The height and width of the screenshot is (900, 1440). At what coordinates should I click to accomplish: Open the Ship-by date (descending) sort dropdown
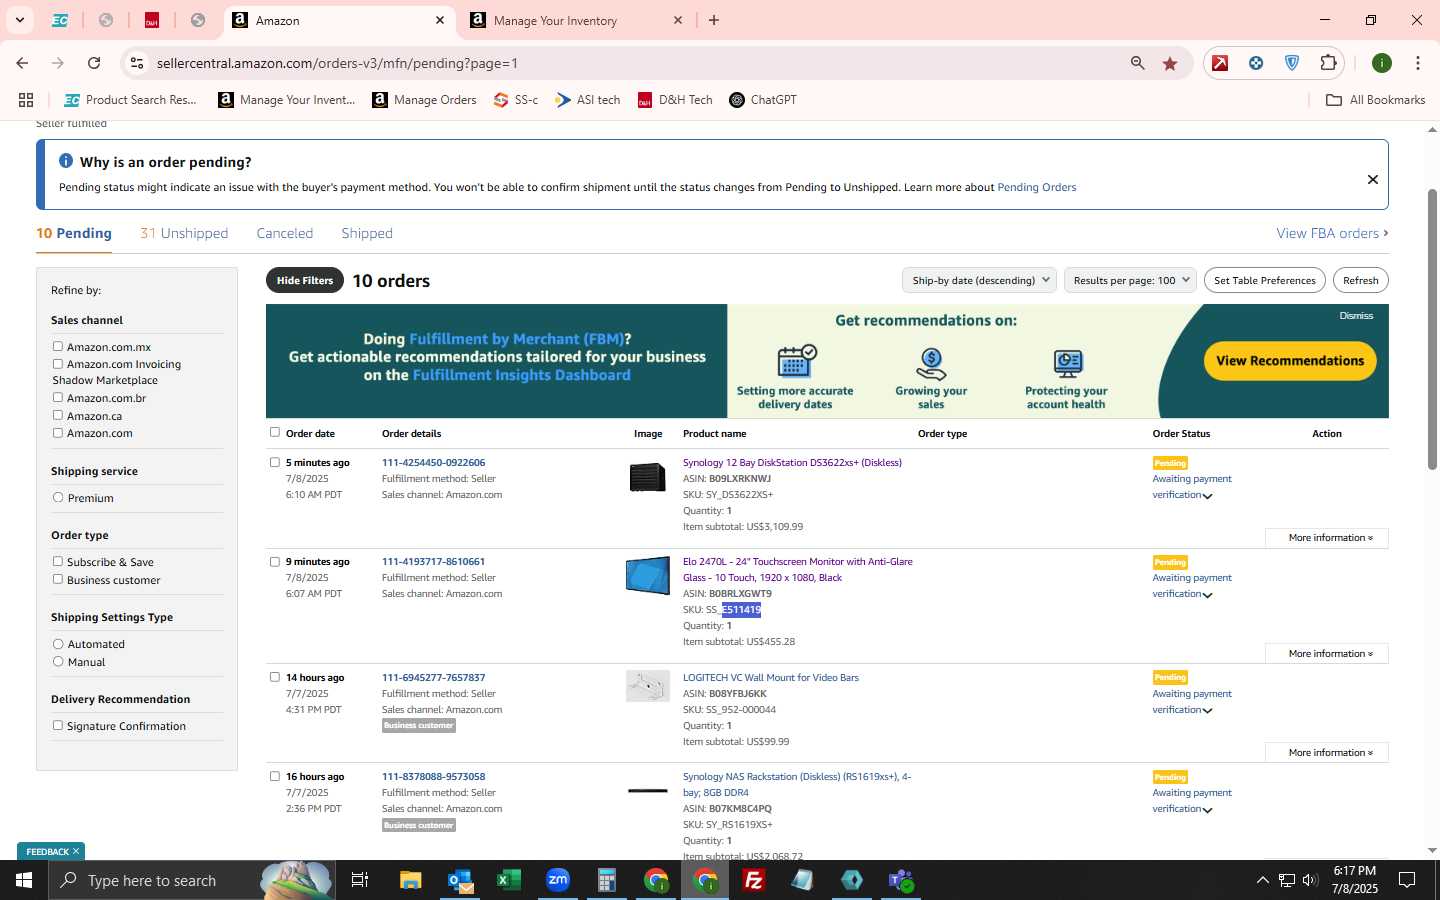pos(980,280)
